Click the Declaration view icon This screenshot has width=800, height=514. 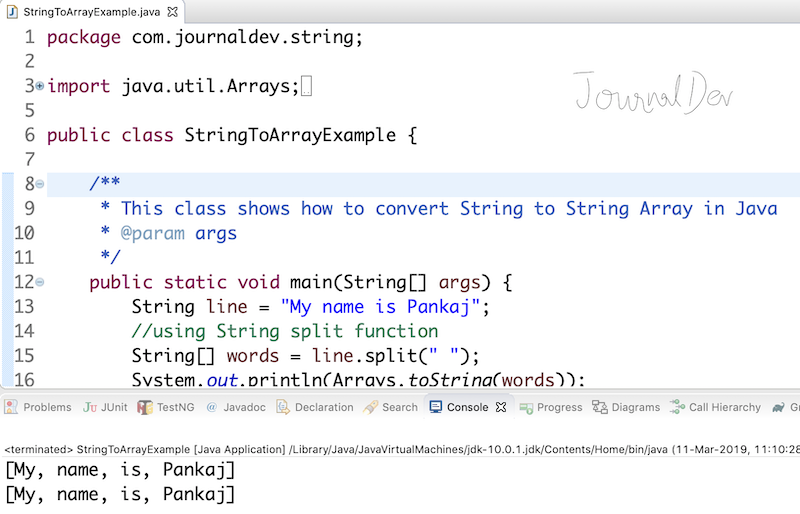tap(283, 407)
